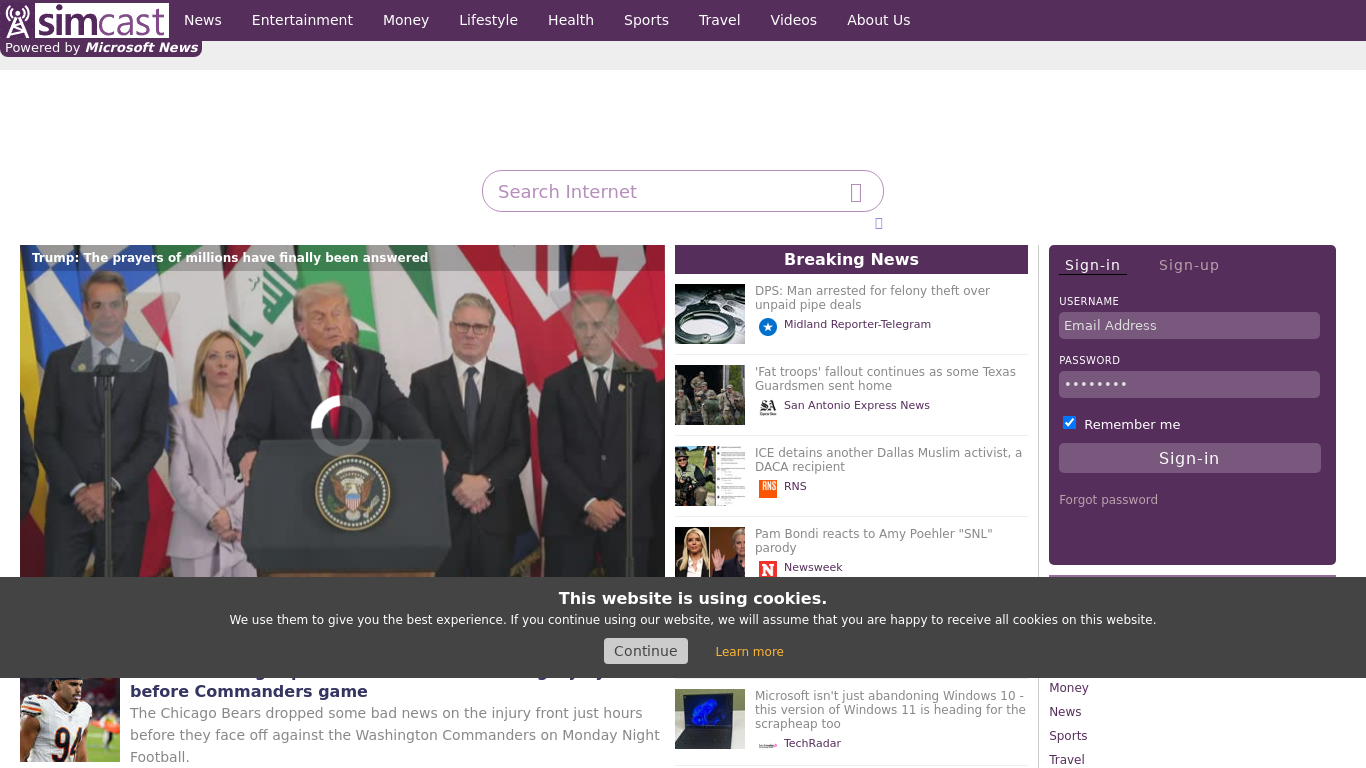1366x768 pixels.
Task: Open the Entertainment menu
Action: [x=302, y=20]
